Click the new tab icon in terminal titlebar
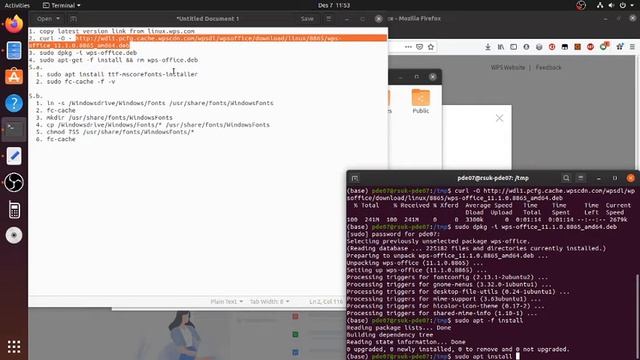This screenshot has height=360, width=640. pyautogui.click(x=355, y=178)
